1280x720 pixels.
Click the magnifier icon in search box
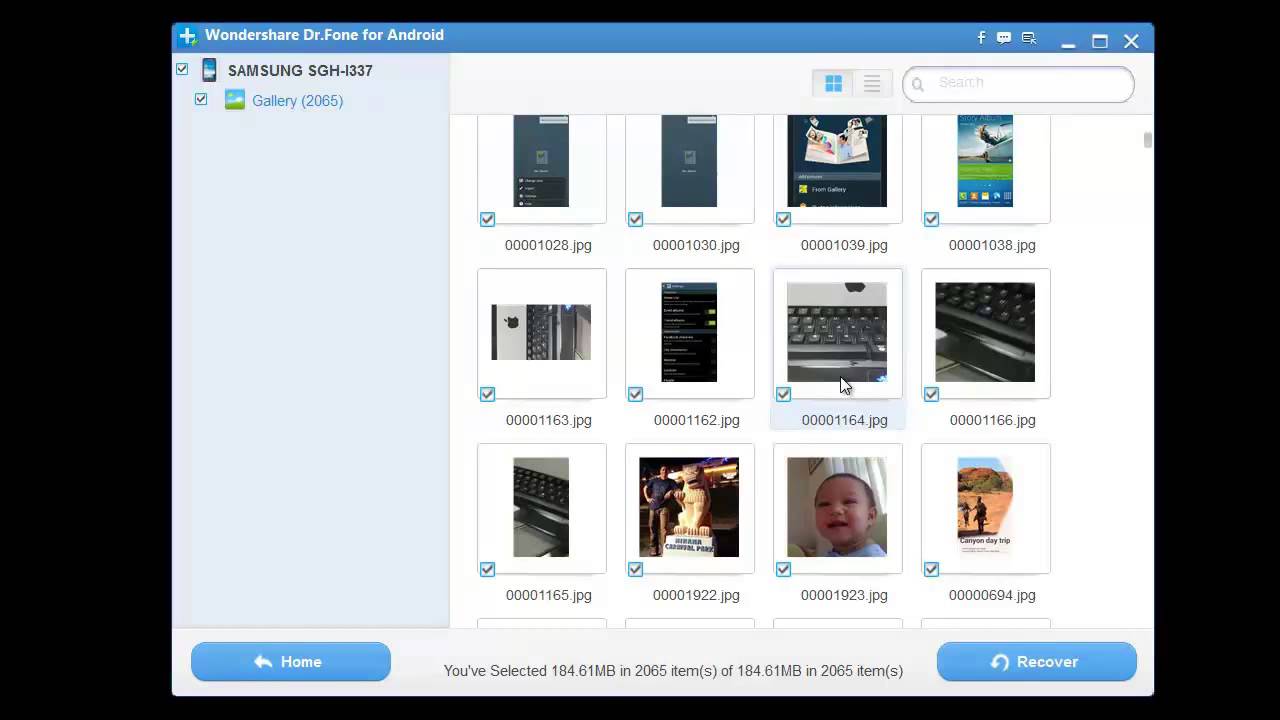[918, 85]
